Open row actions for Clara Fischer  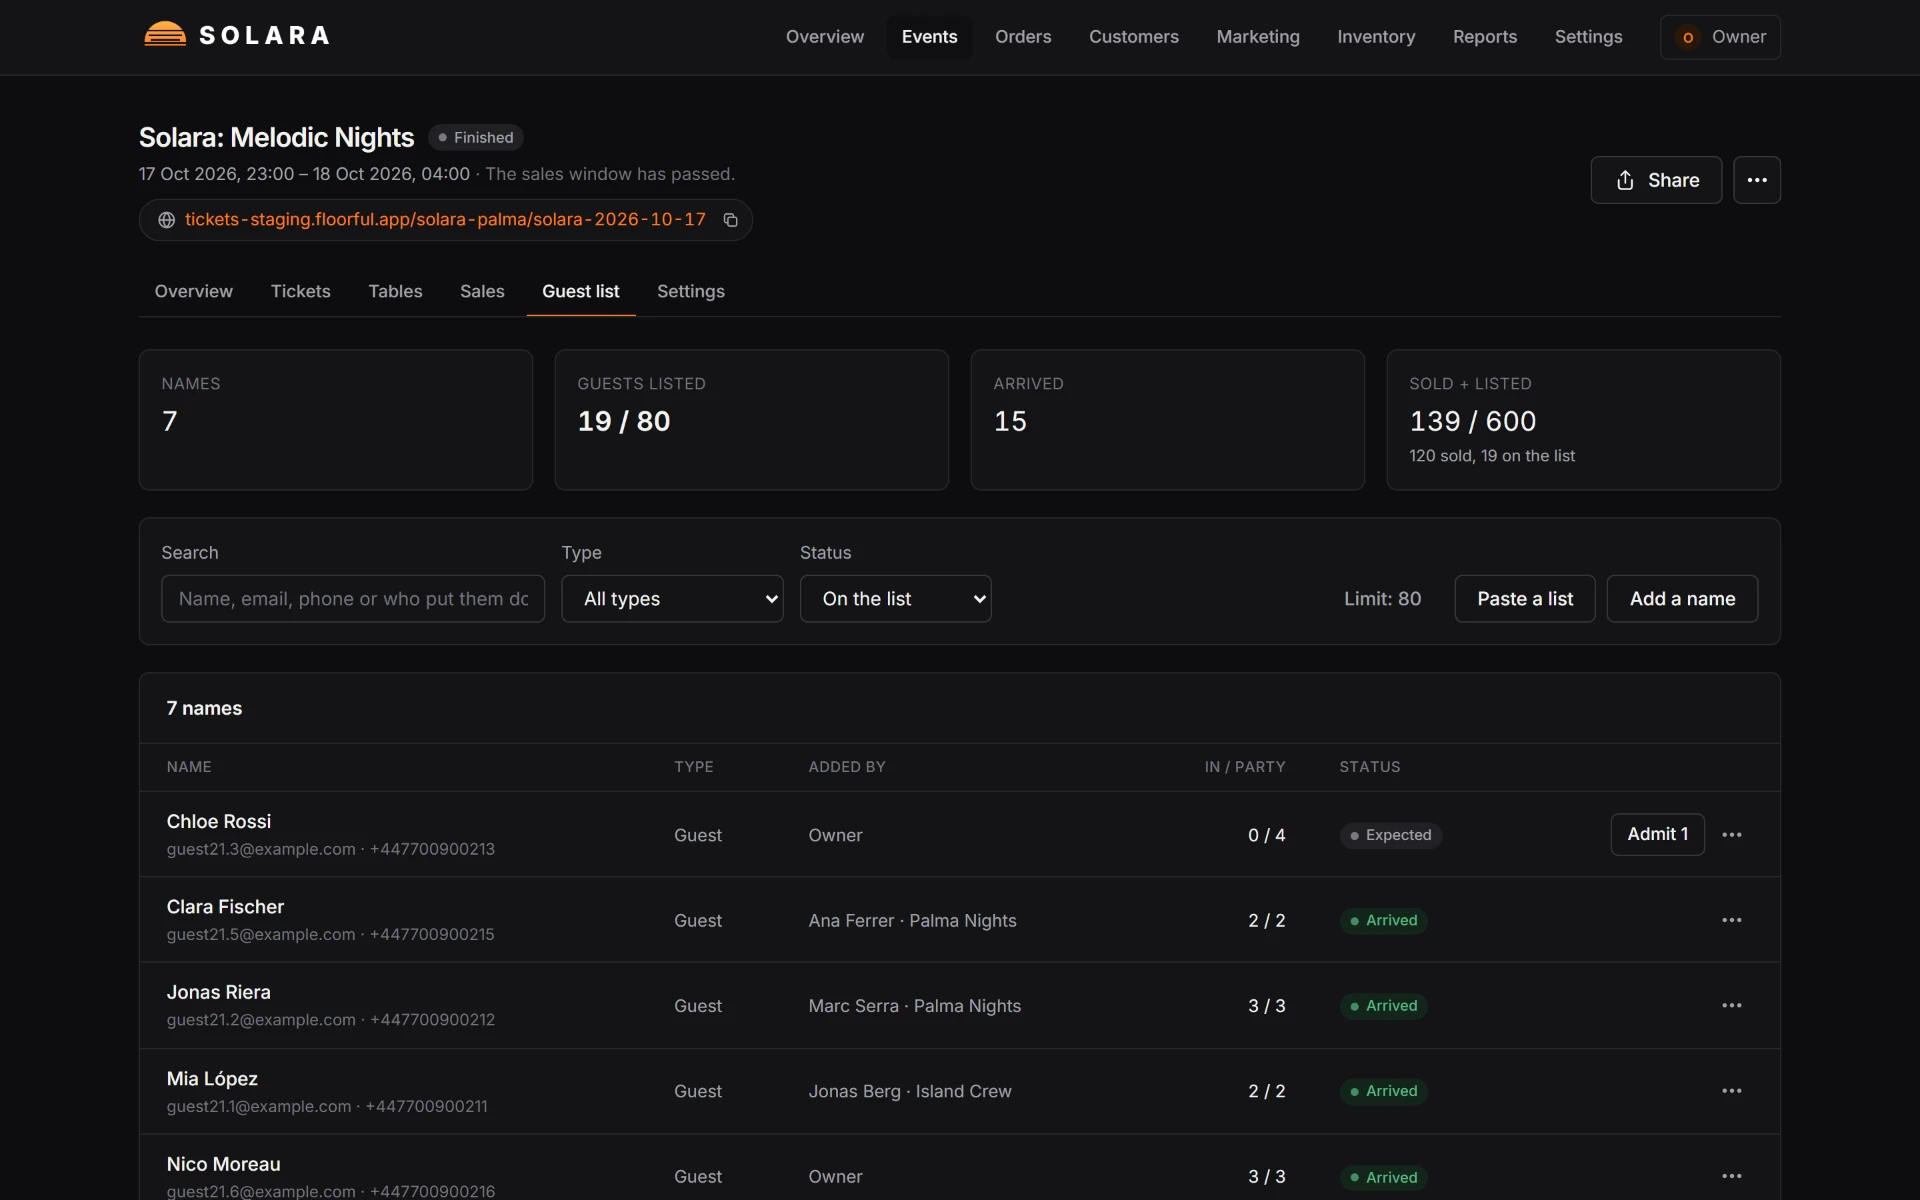[1732, 920]
